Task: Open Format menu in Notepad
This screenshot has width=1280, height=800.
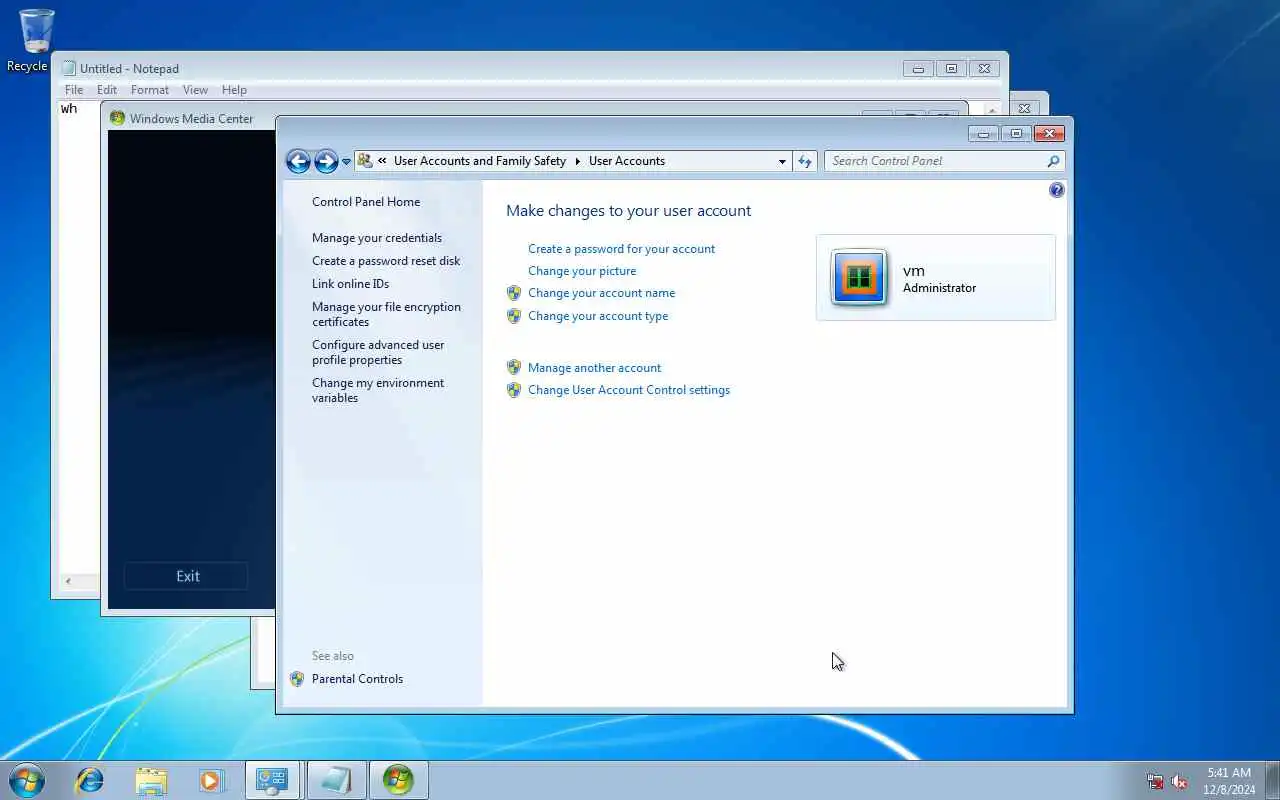Action: coord(150,90)
